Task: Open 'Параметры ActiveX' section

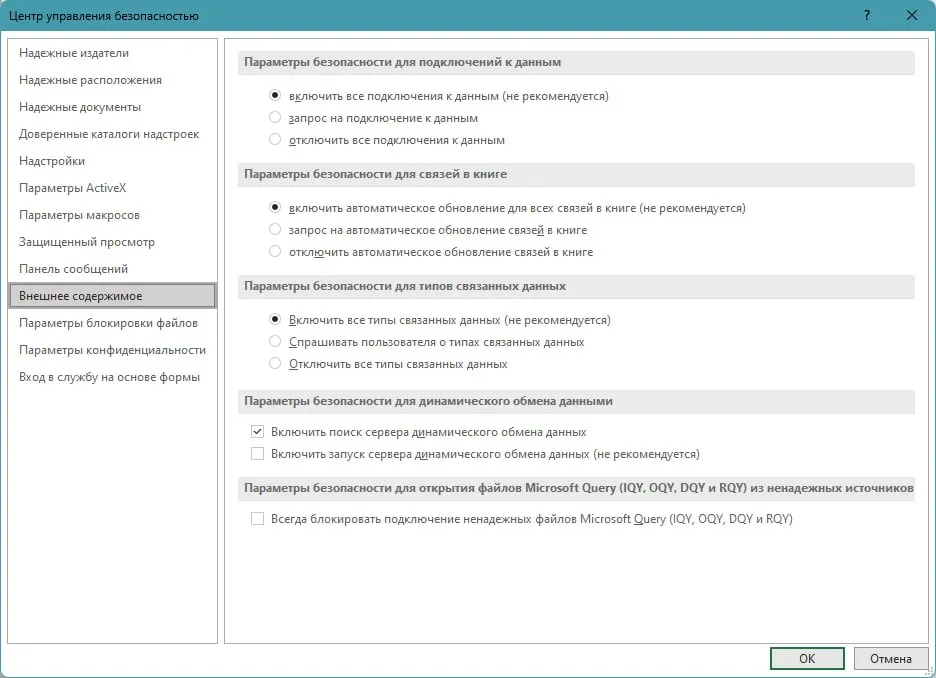Action: [72, 188]
